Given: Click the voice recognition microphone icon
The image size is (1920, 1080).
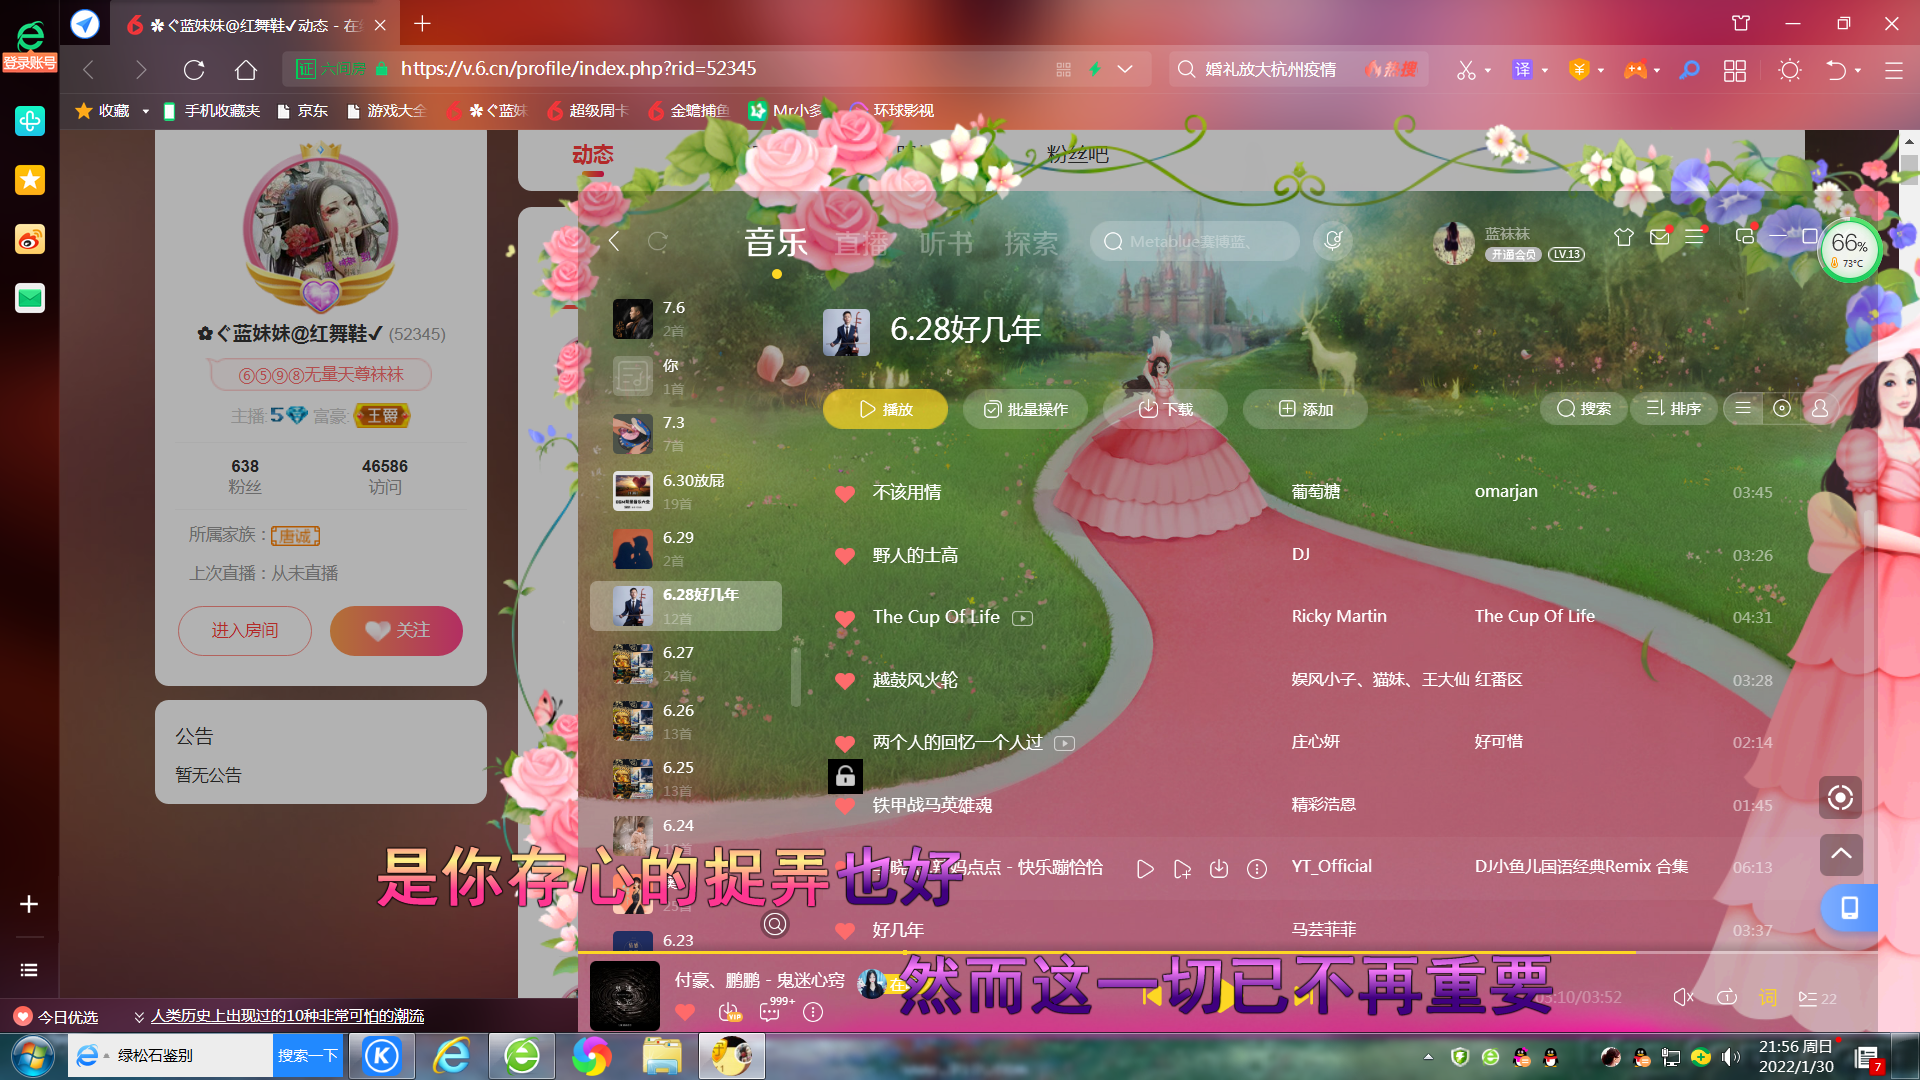Looking at the screenshot, I should click(x=1332, y=241).
